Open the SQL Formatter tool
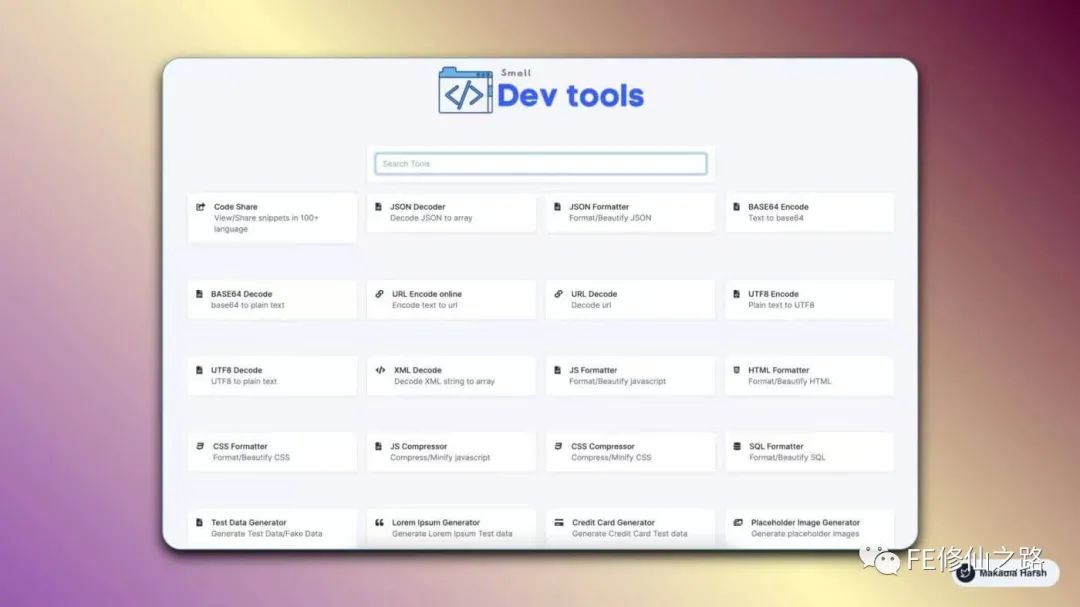This screenshot has width=1080, height=607. coord(808,451)
